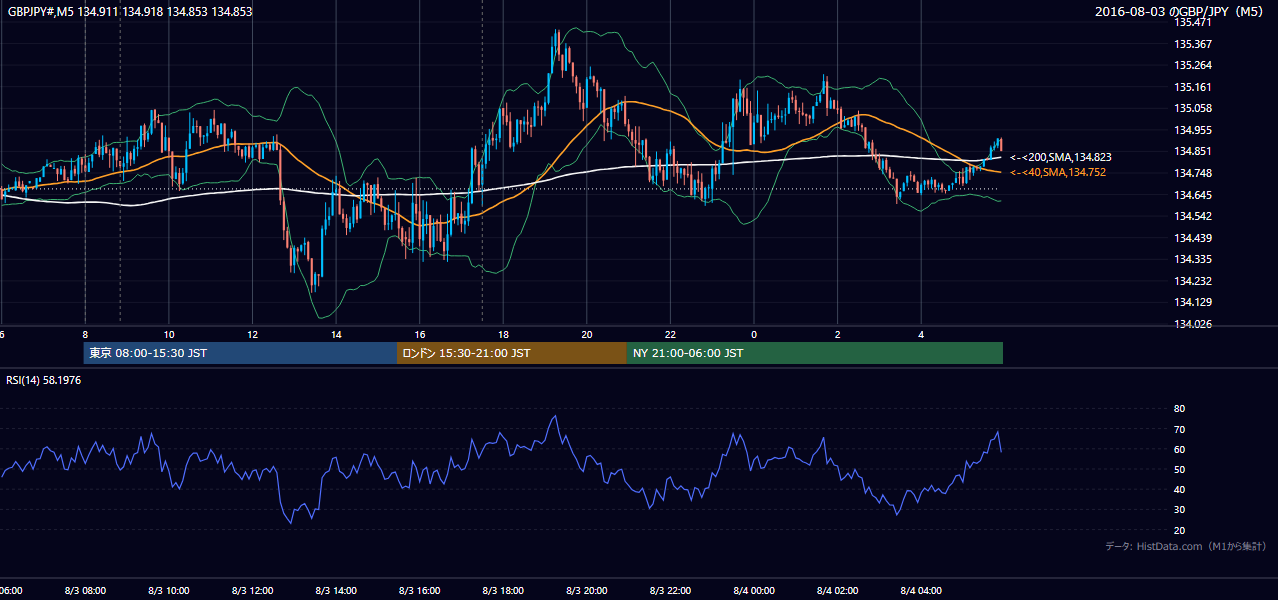Click the 8/3 08:00 bottom time label
Image resolution: width=1278 pixels, height=600 pixels.
click(85, 591)
